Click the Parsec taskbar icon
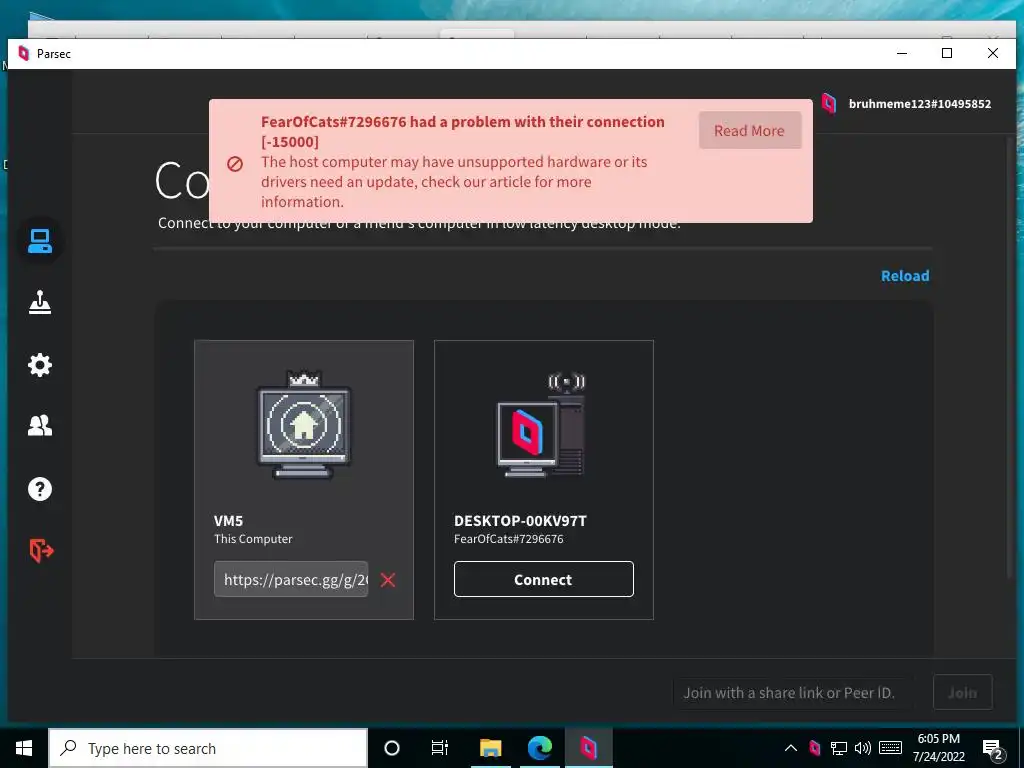The width and height of the screenshot is (1024, 768). [x=588, y=748]
